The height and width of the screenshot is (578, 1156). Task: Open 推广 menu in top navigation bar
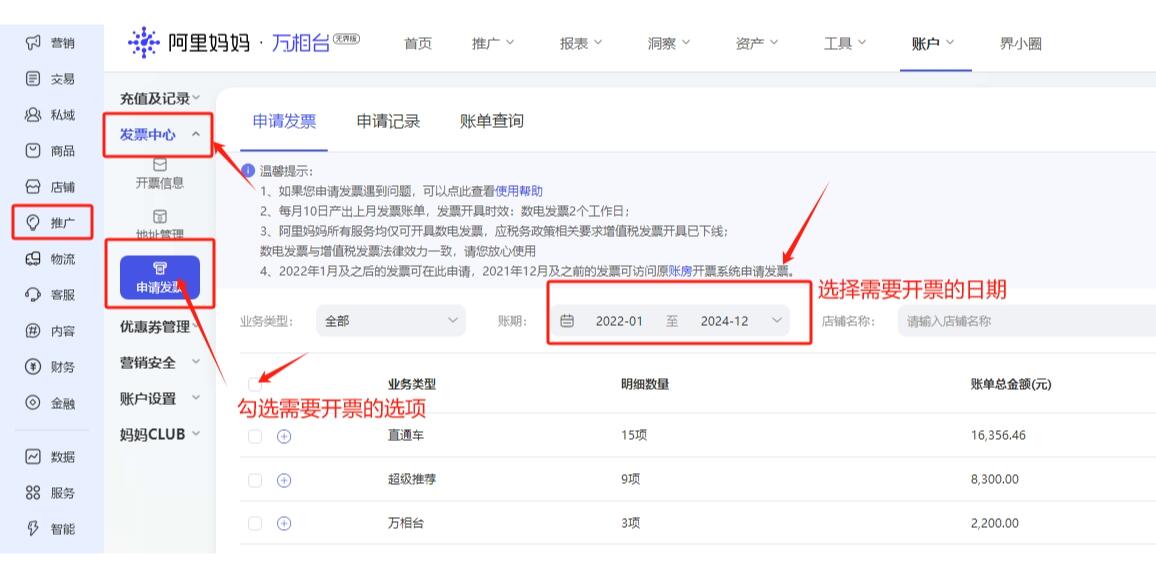pos(493,43)
